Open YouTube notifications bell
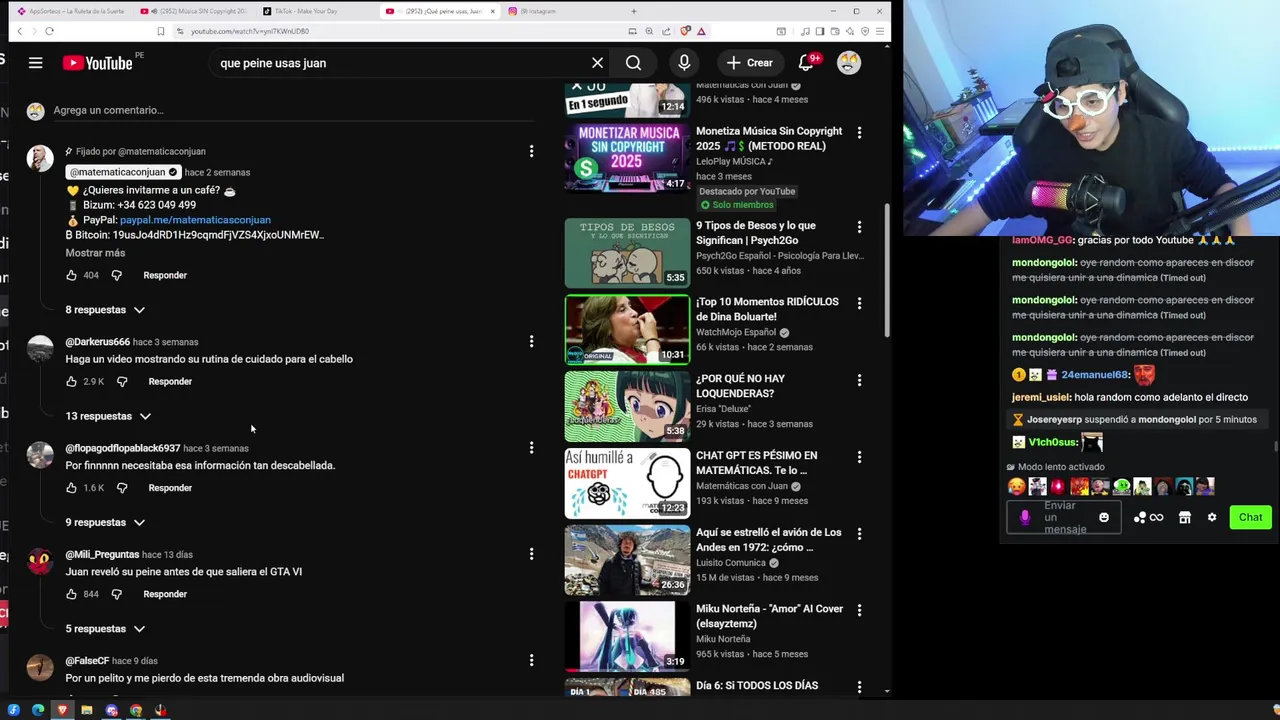The width and height of the screenshot is (1280, 720). (x=806, y=63)
